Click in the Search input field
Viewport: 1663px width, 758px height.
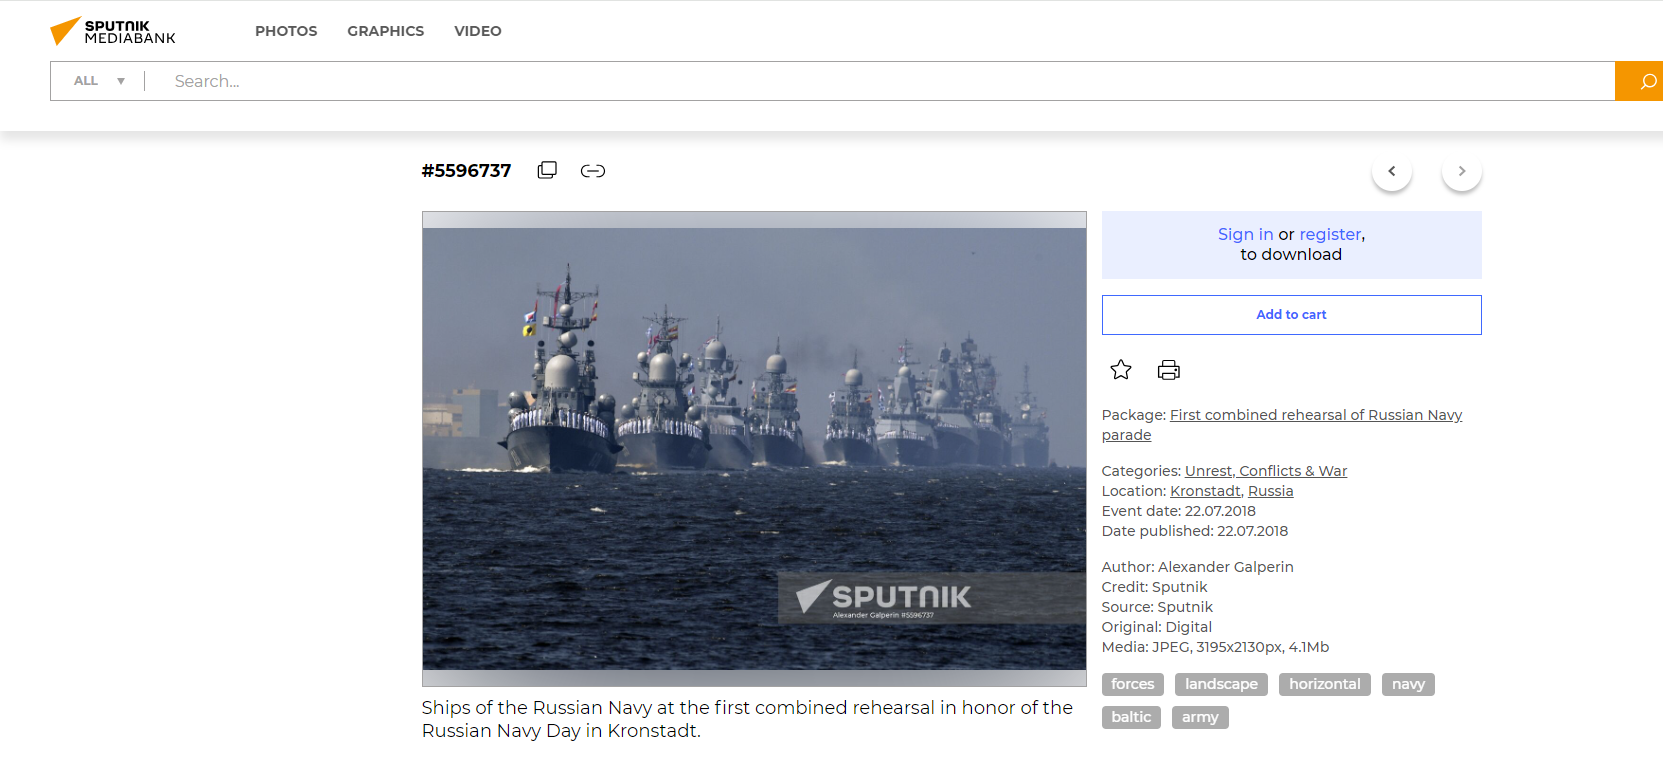click(880, 81)
